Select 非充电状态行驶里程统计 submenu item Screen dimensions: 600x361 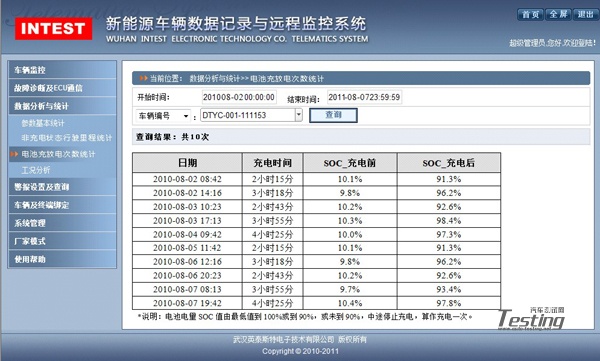click(x=67, y=138)
